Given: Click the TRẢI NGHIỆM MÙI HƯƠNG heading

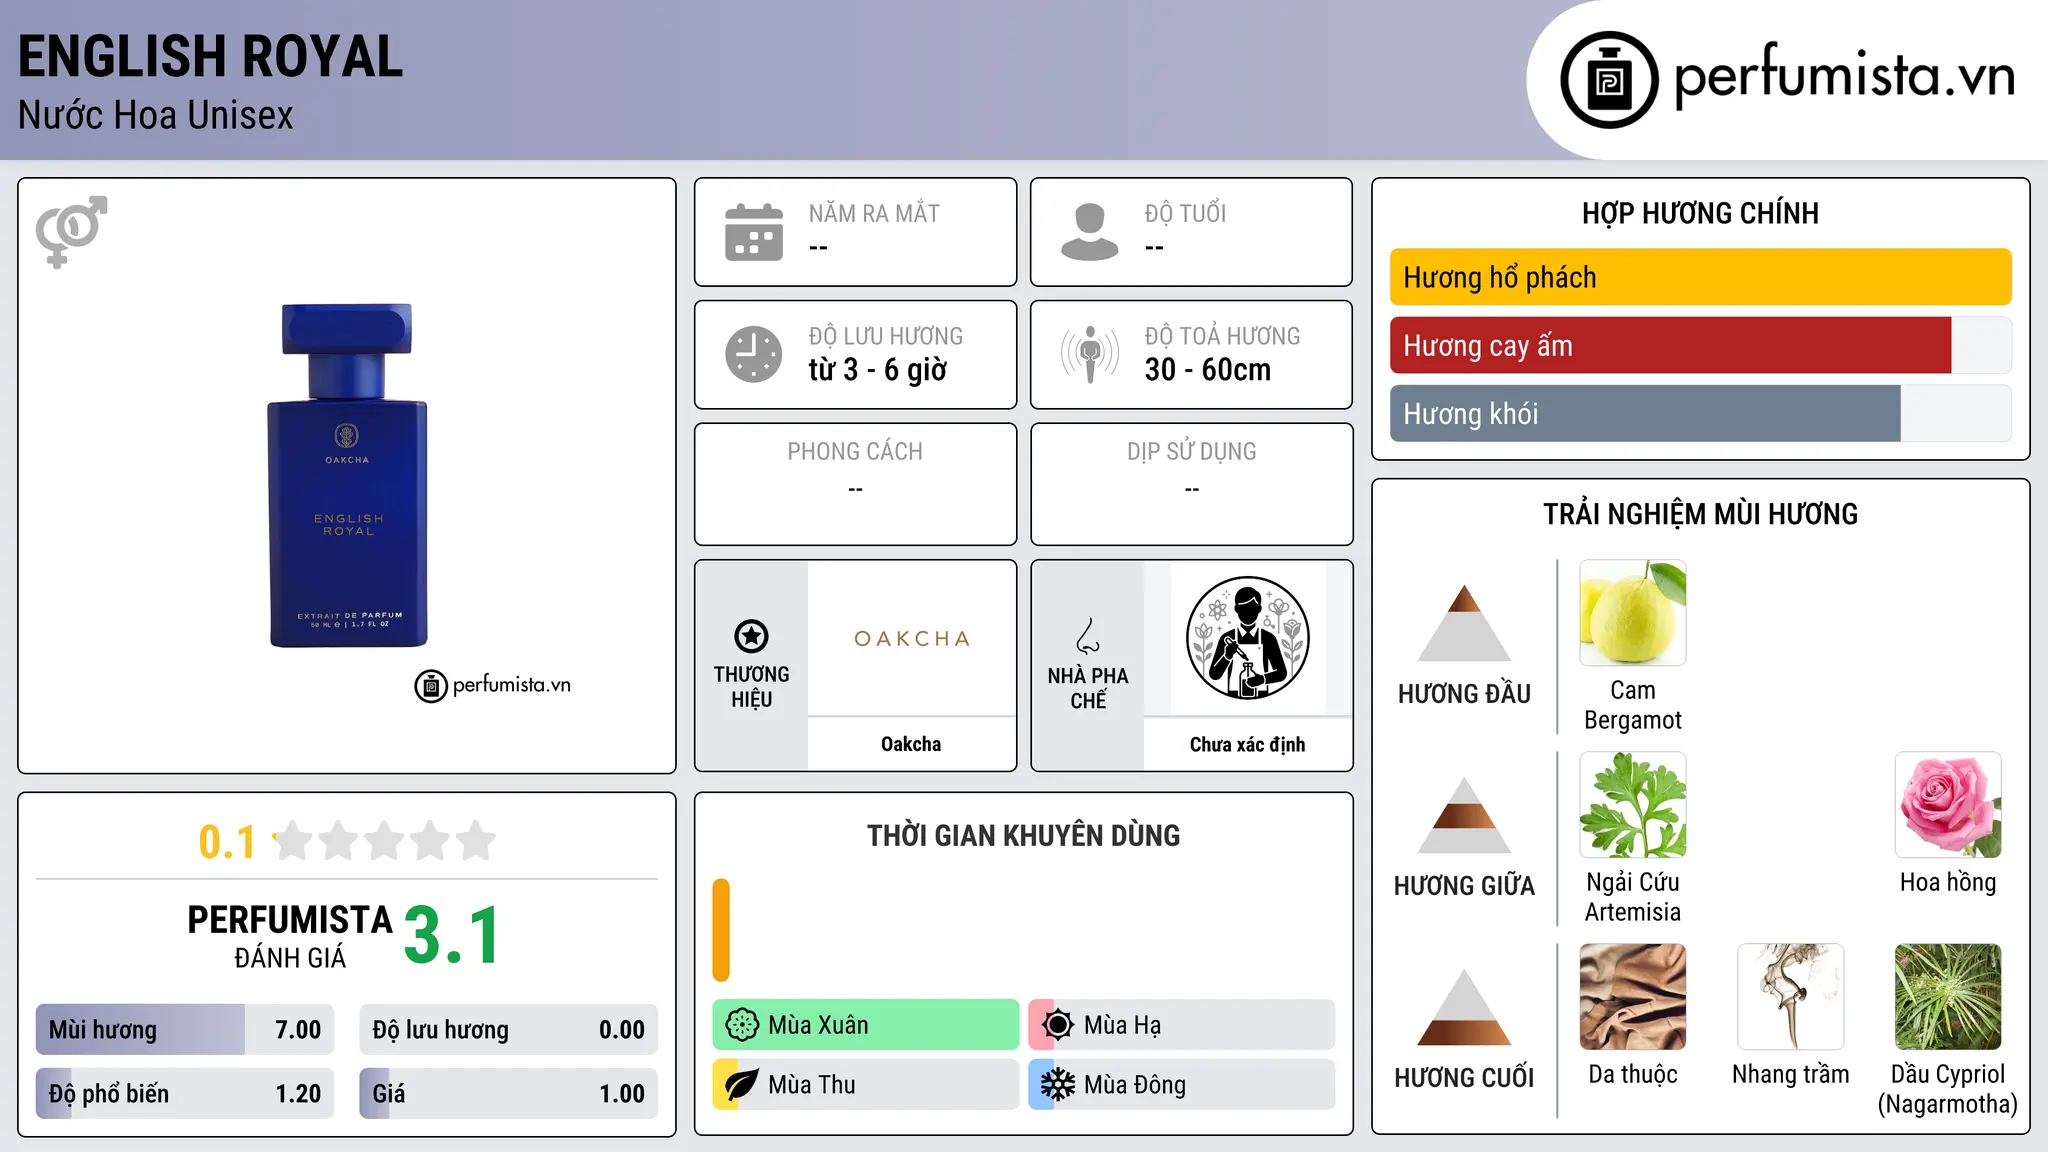Looking at the screenshot, I should coord(1700,514).
